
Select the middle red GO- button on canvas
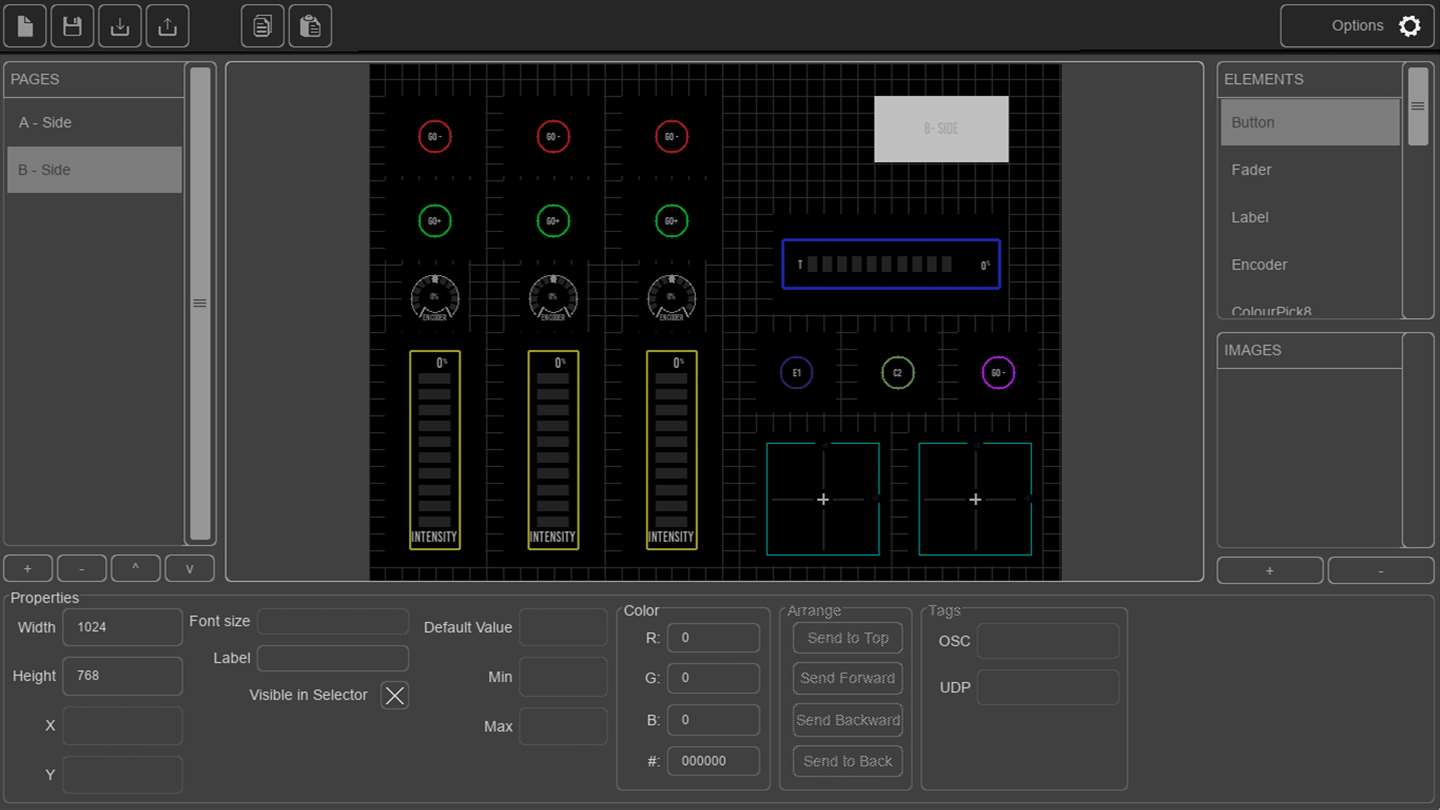tap(553, 136)
